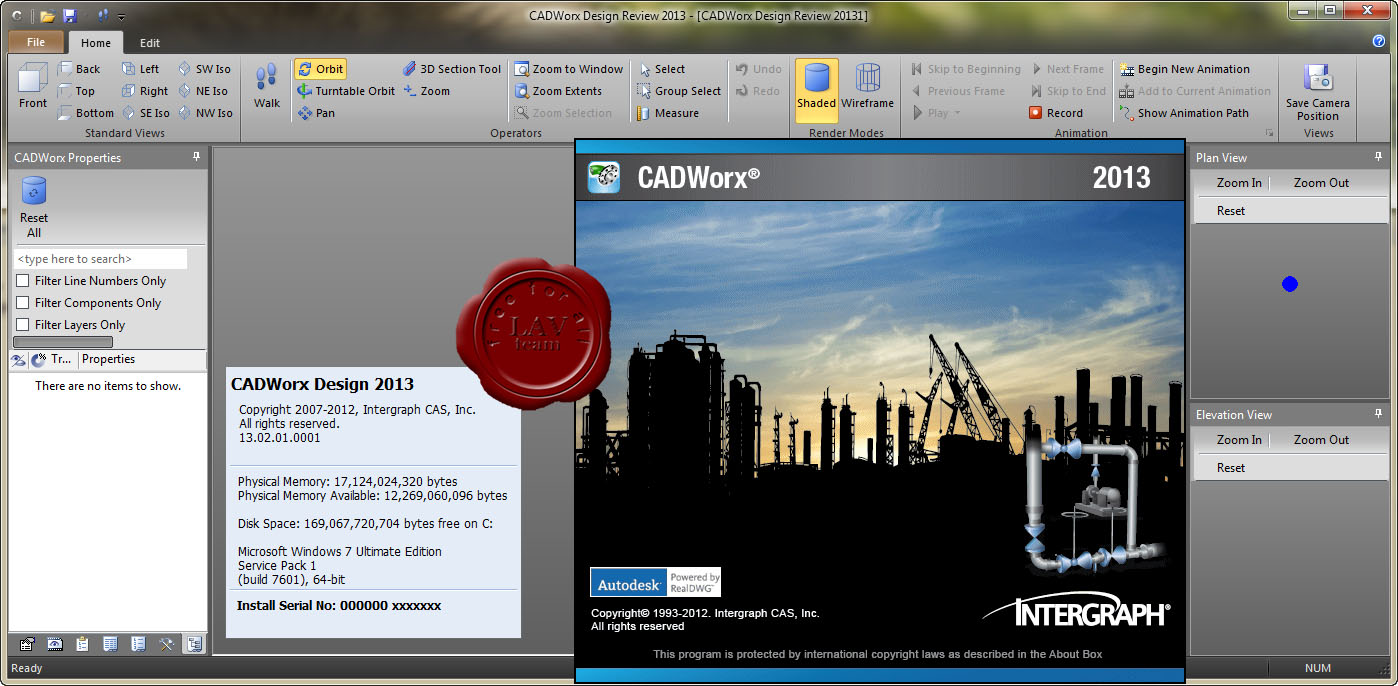Click Next Frame
The width and height of the screenshot is (1398, 686).
[1067, 69]
